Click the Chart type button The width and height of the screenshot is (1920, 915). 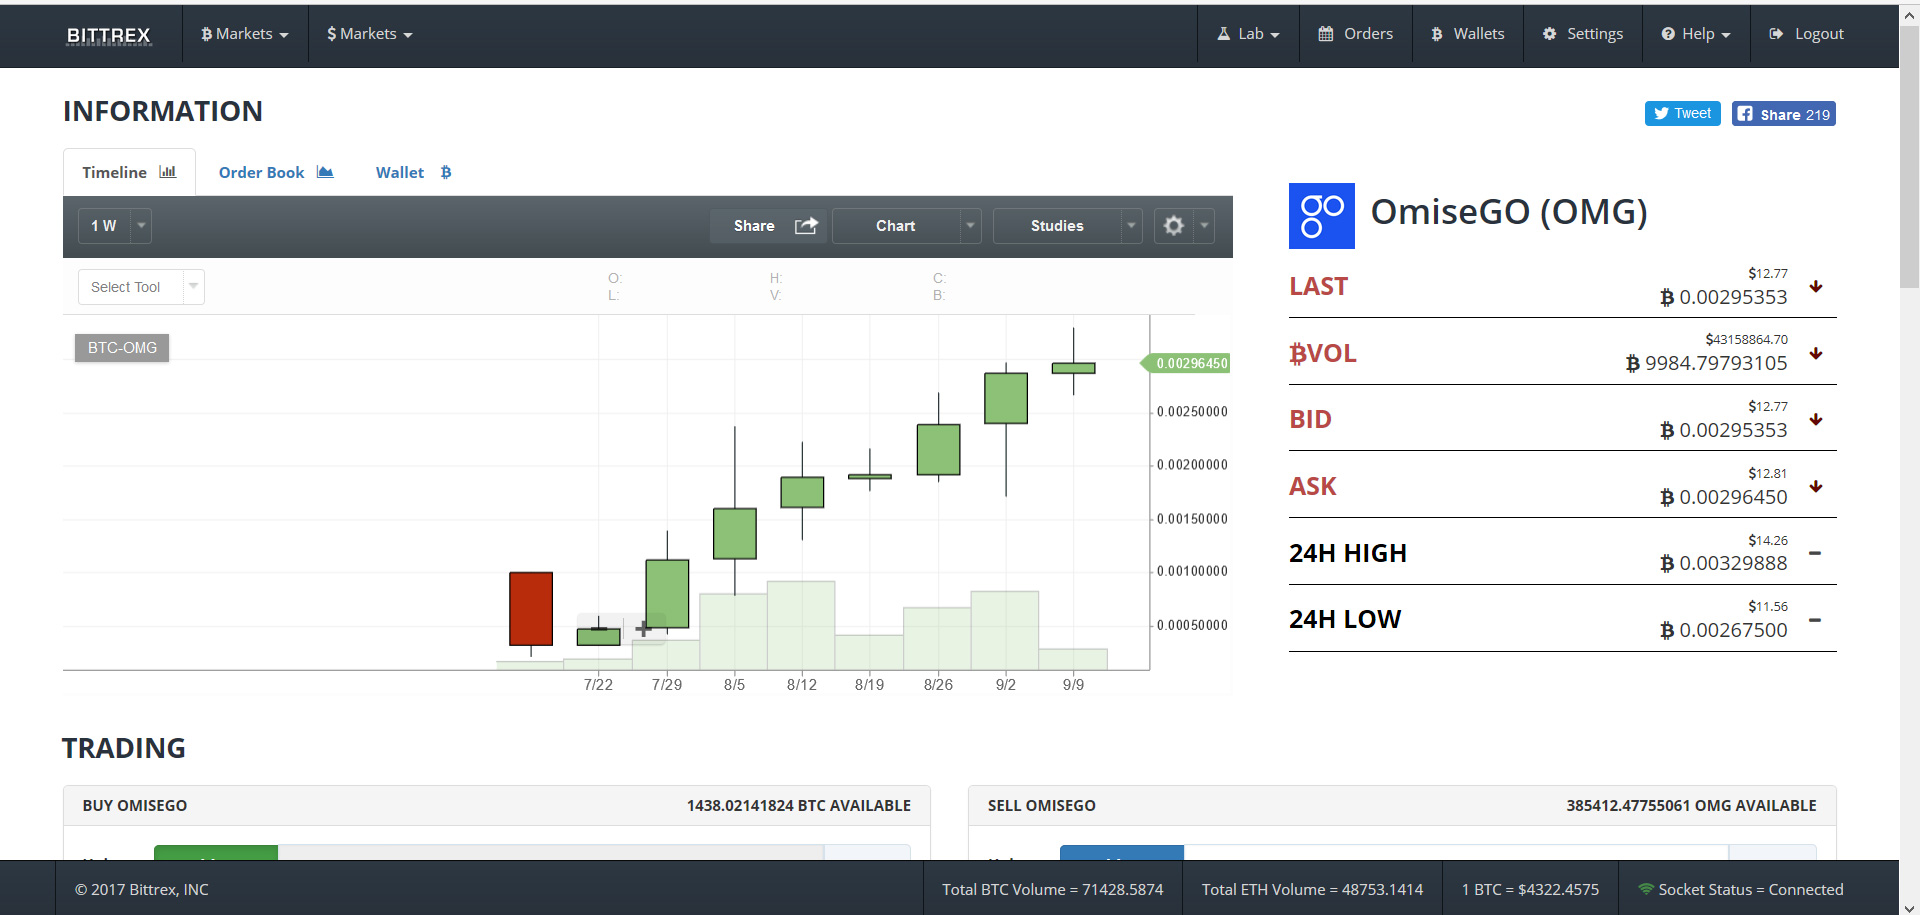896,226
